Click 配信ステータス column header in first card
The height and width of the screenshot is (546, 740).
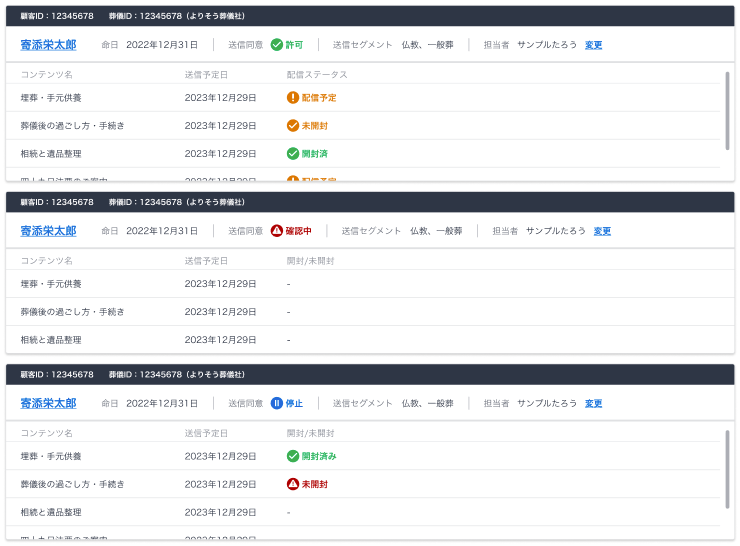coord(317,75)
